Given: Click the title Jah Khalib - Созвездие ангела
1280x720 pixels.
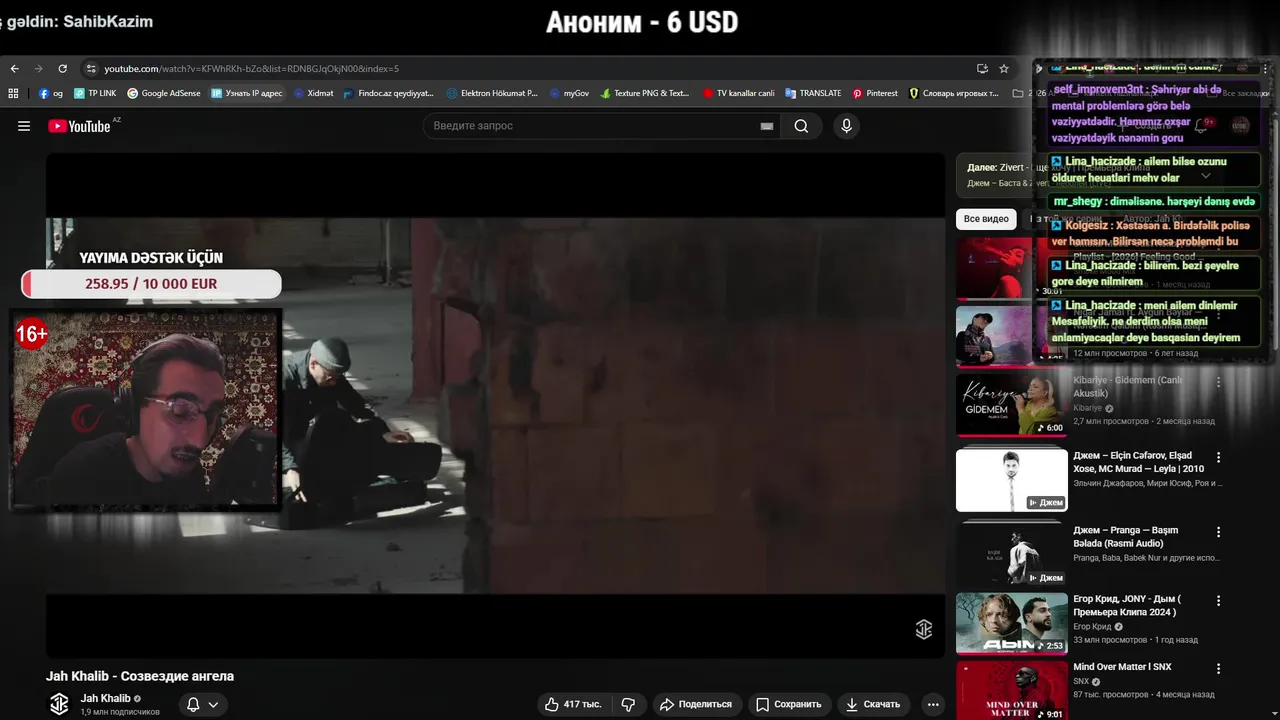Looking at the screenshot, I should point(140,676).
